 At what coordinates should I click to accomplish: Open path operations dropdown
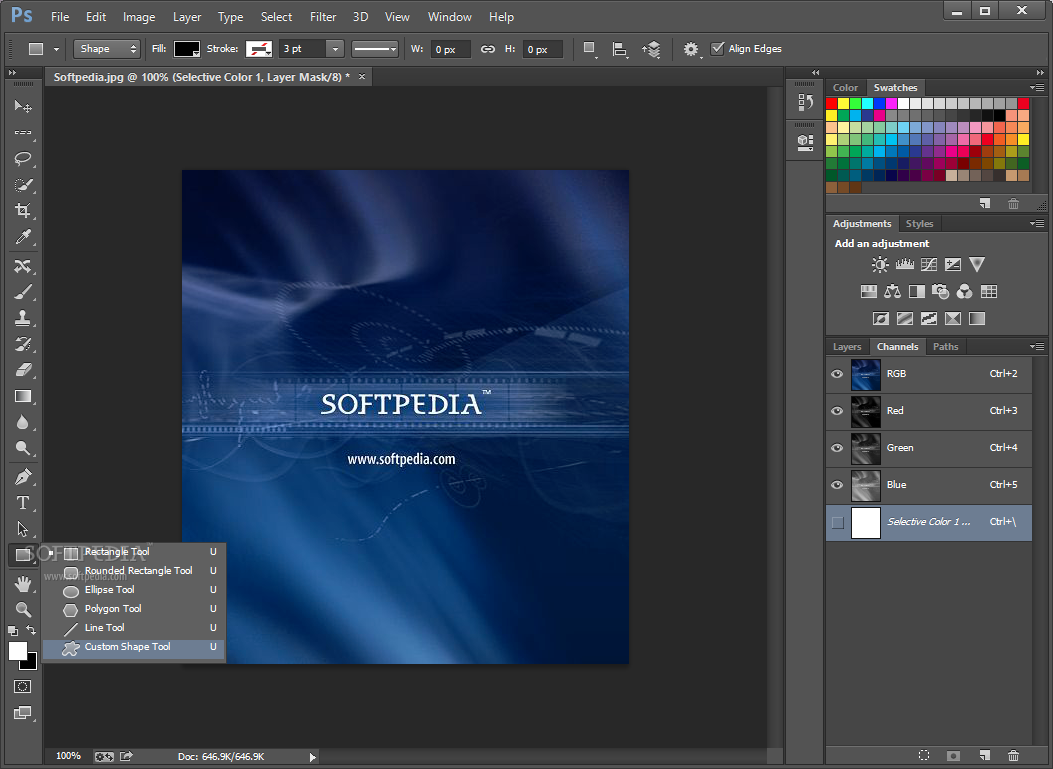(x=590, y=49)
